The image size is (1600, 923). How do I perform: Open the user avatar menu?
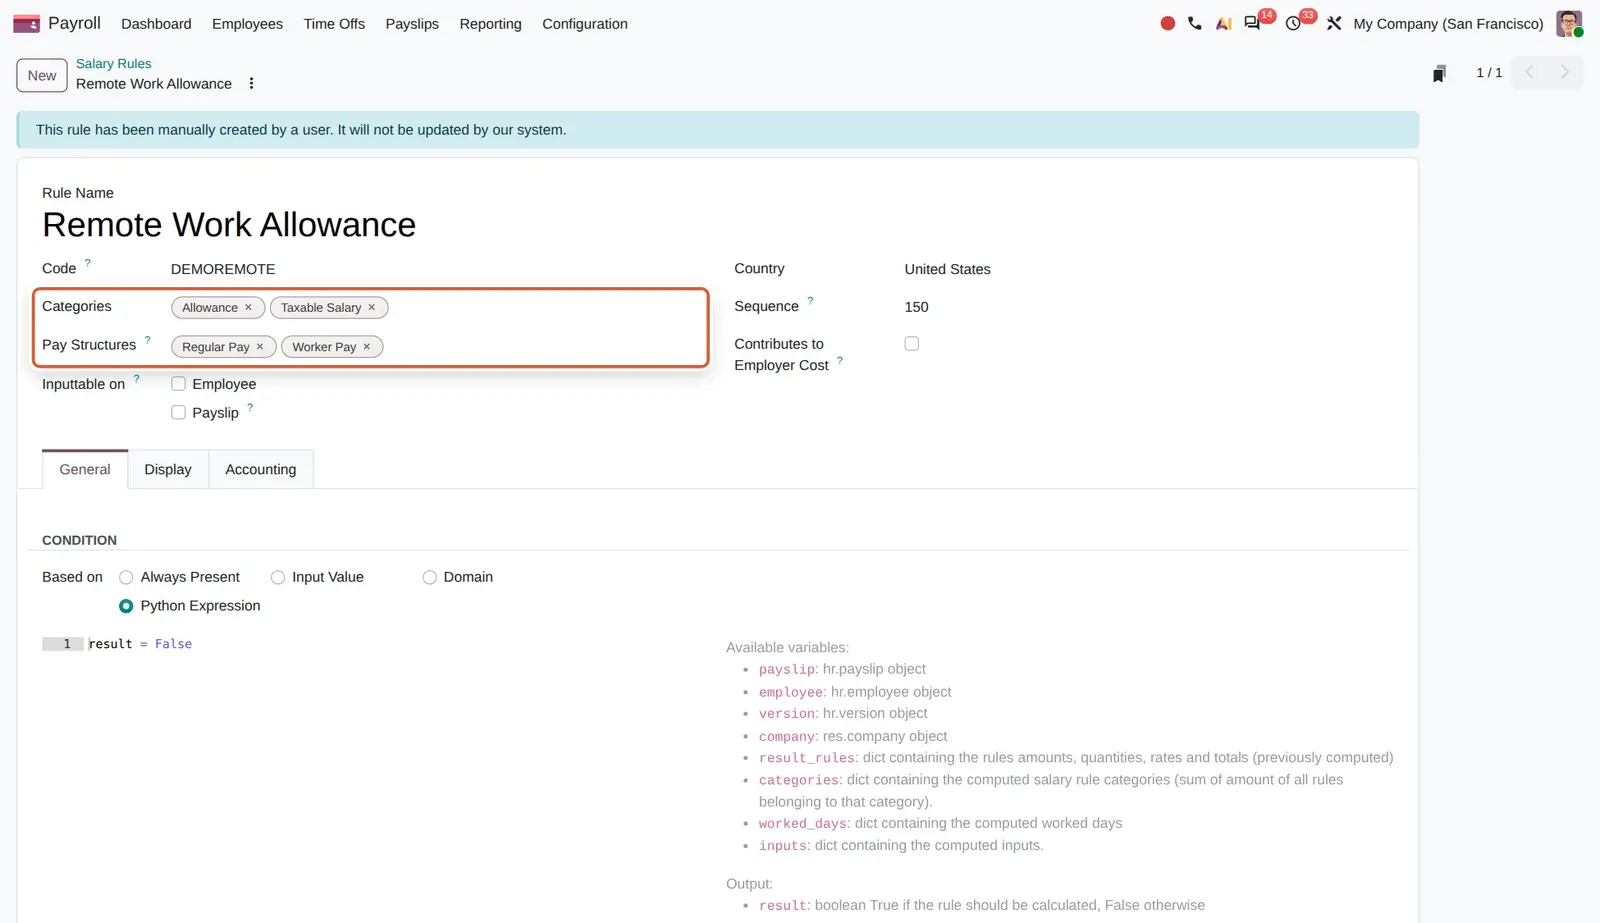pyautogui.click(x=1569, y=23)
